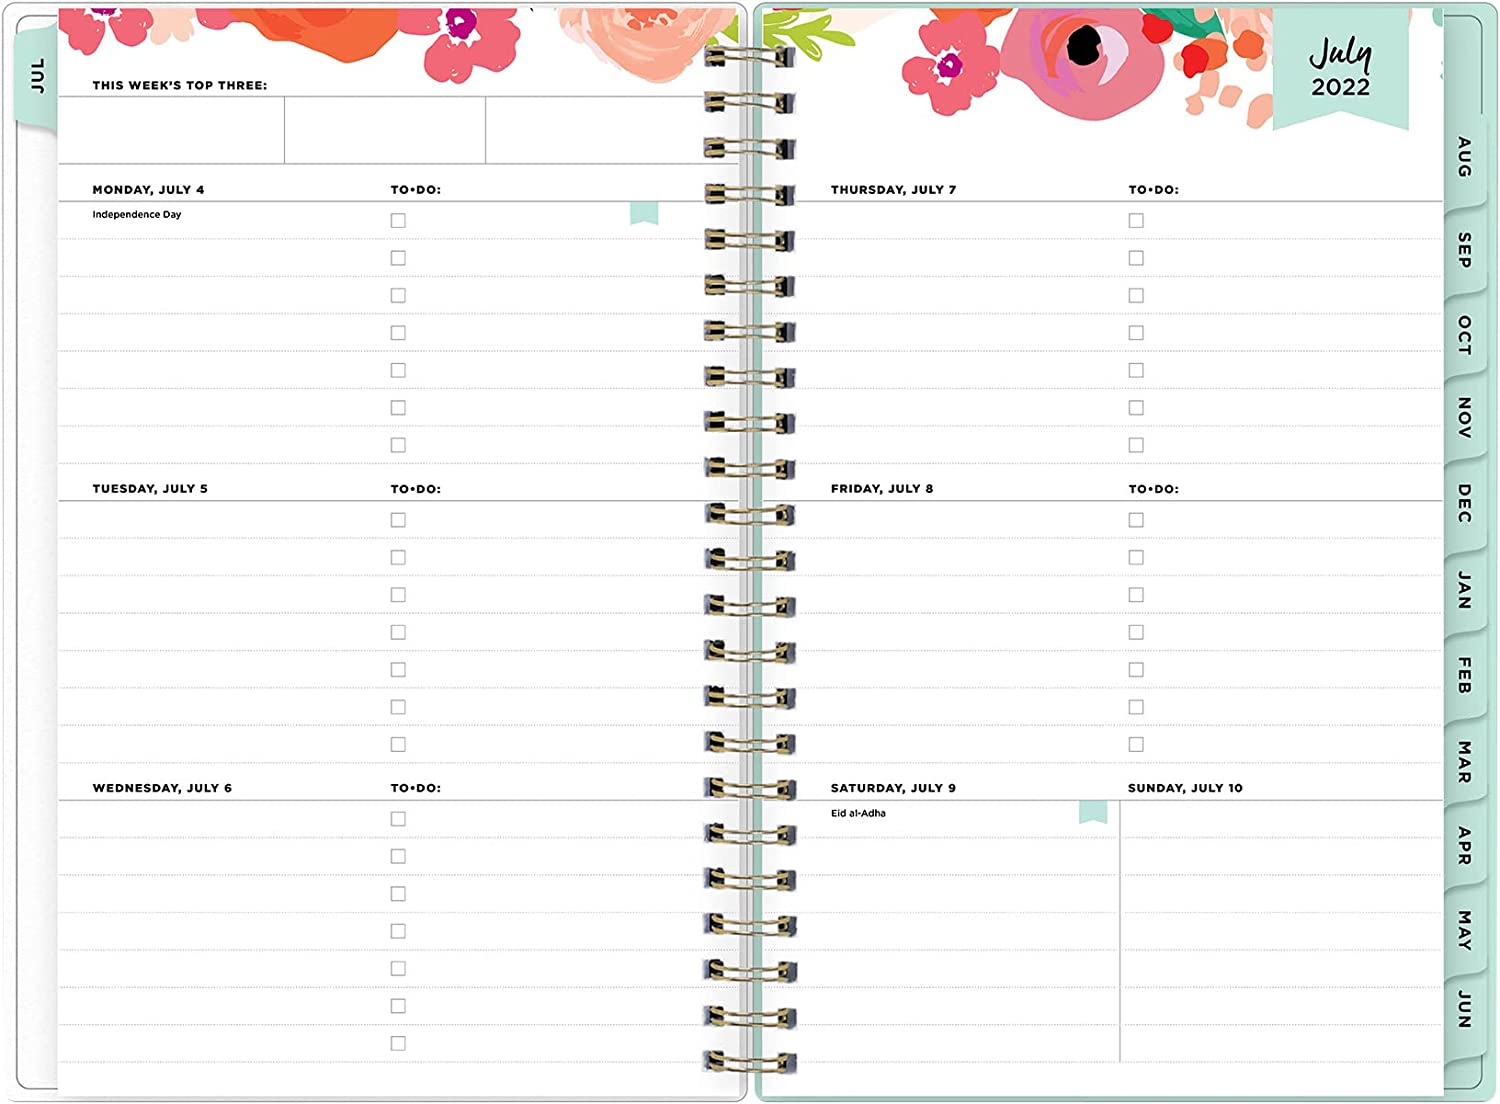Check the last to-do box under Friday, July 8
The image size is (1500, 1104).
pyautogui.click(x=1136, y=744)
